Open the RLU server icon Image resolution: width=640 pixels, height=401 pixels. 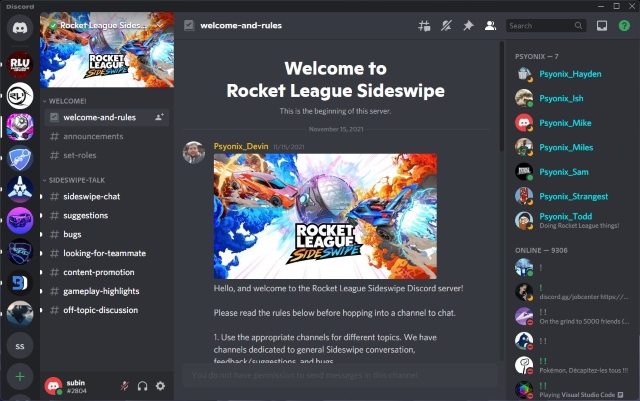20,64
